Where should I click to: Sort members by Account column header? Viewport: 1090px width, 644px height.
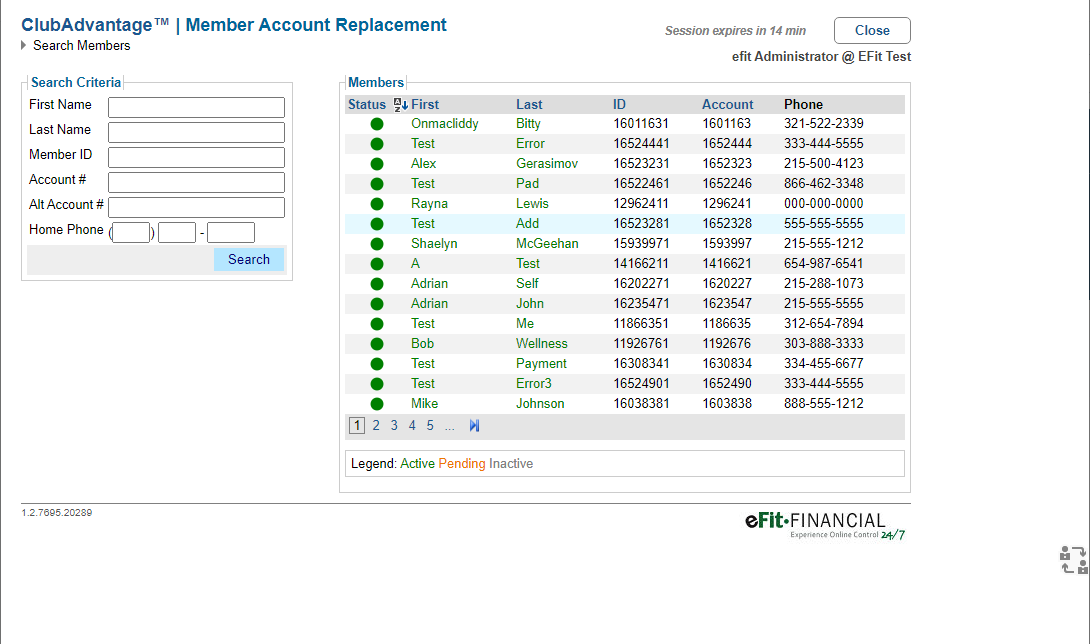(x=727, y=104)
